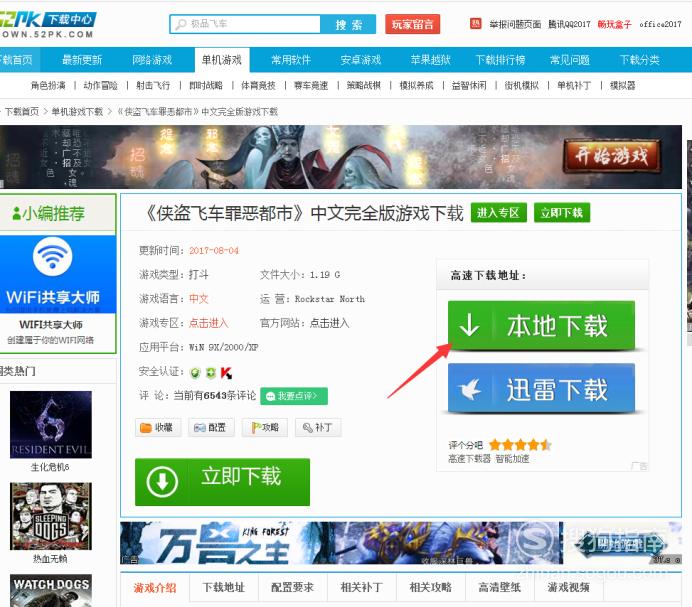Open 模拟器 category link
692x607 pixels.
tap(622, 86)
